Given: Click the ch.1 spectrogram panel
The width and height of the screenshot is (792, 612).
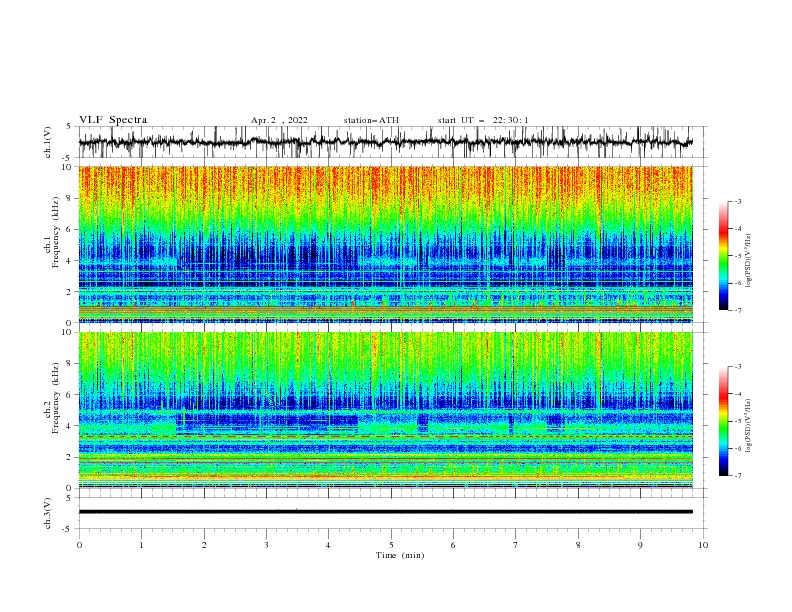Looking at the screenshot, I should tap(385, 244).
